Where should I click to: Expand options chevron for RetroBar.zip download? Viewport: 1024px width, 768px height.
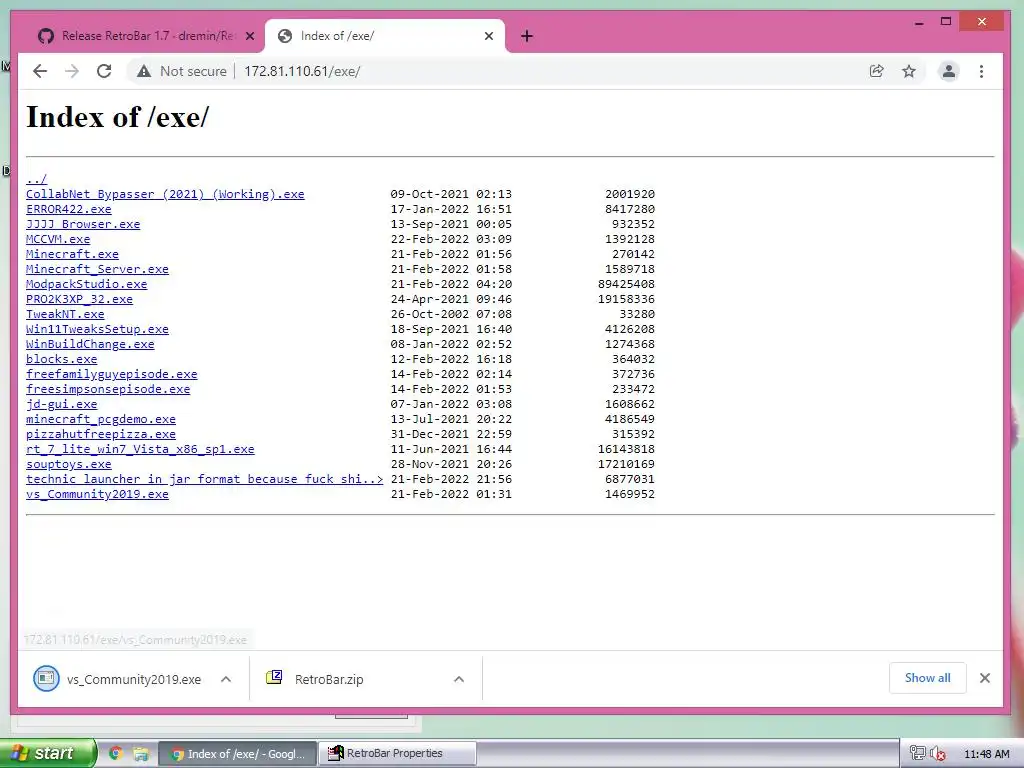coord(459,679)
